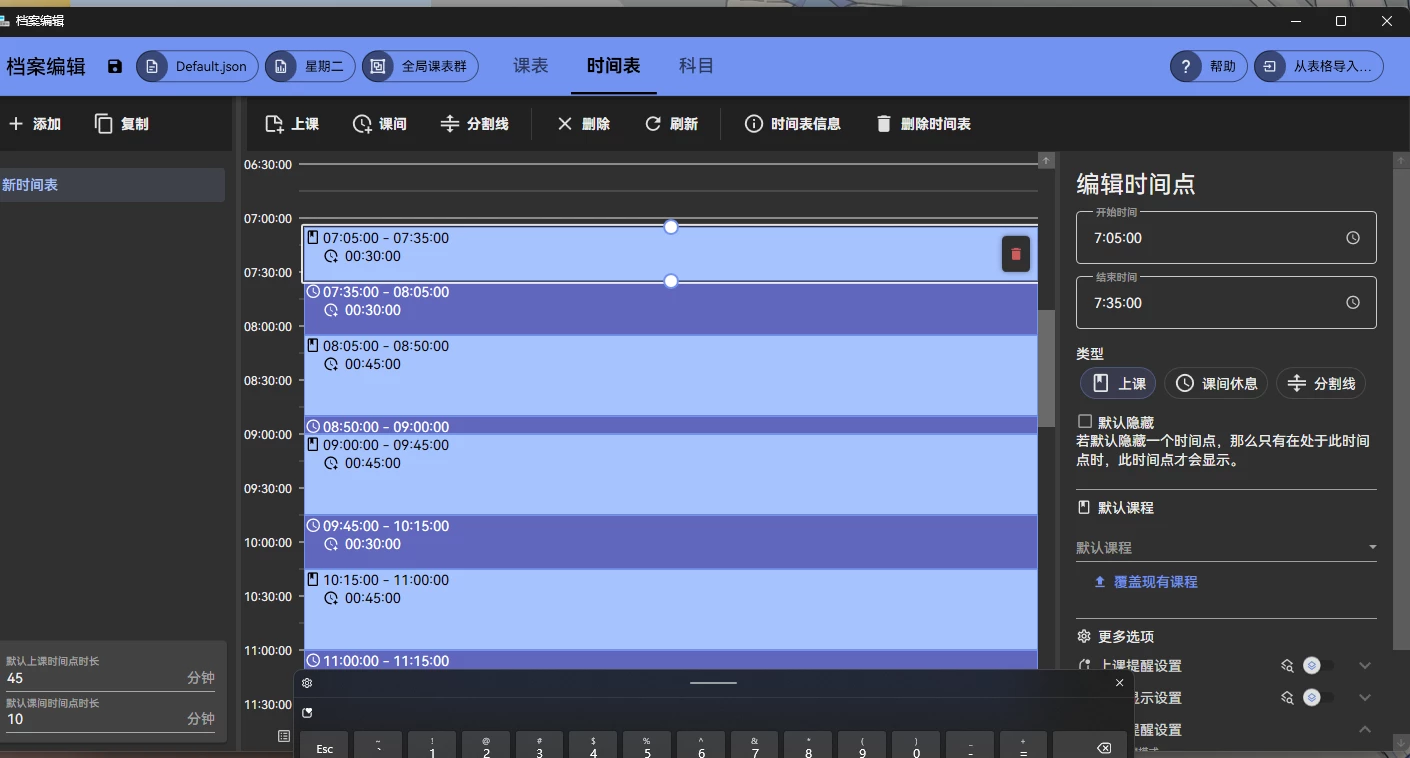The image size is (1410, 758).
Task: Add a class time point with 上课
Action: point(292,124)
